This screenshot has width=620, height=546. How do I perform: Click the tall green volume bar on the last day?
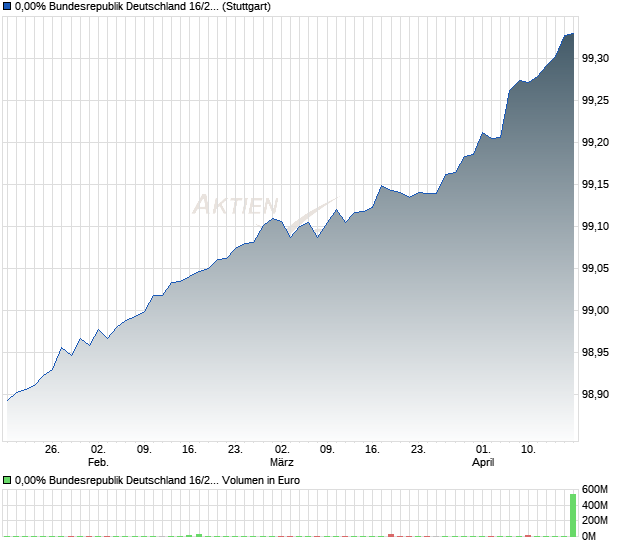[573, 515]
